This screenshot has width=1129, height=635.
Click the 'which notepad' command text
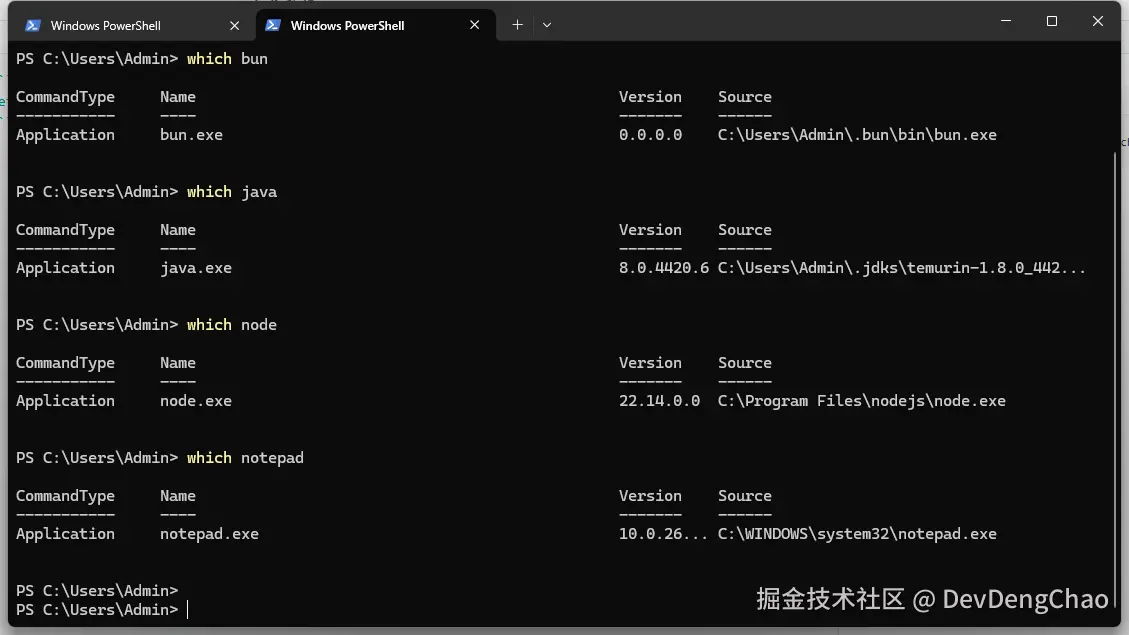pos(245,458)
